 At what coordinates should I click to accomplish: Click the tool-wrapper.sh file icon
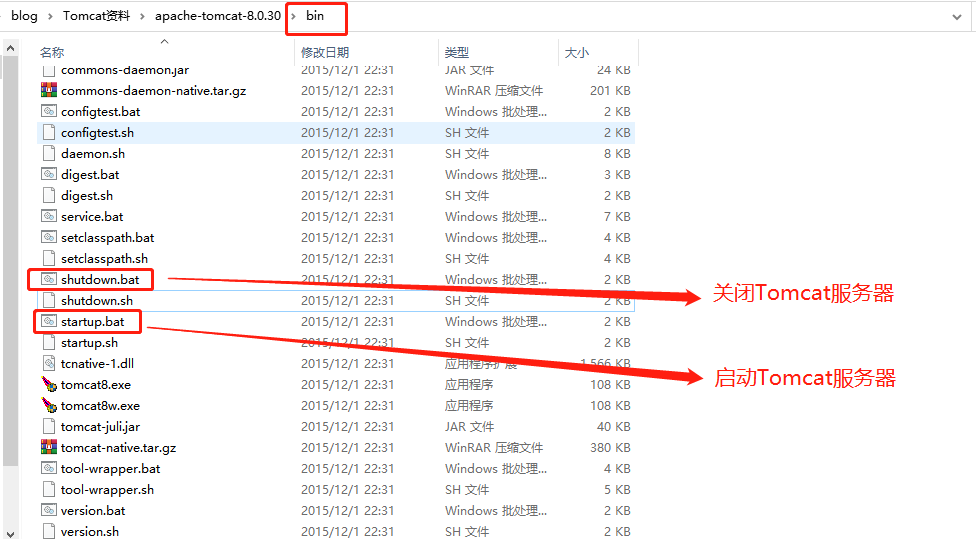tap(49, 489)
